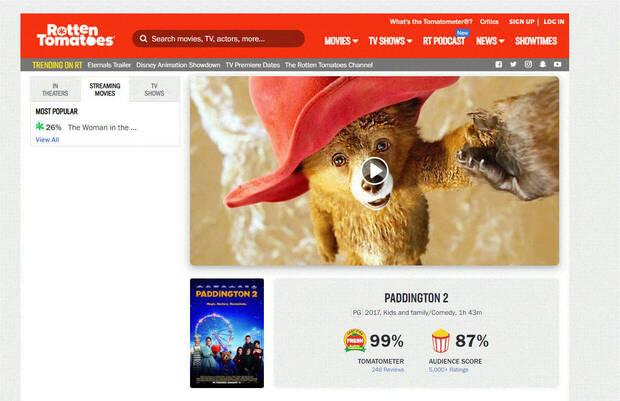Open The Rotten Tomatoes Channel link

tap(329, 65)
